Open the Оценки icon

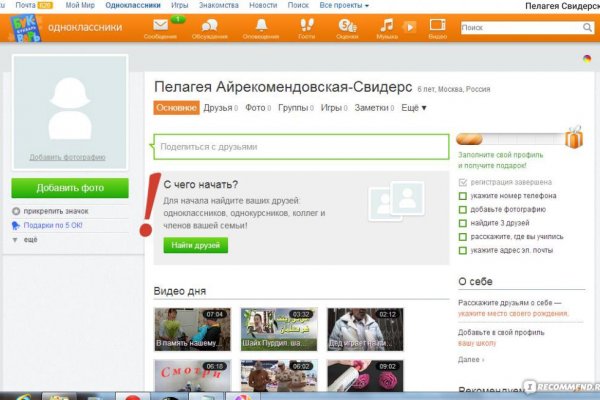[347, 24]
